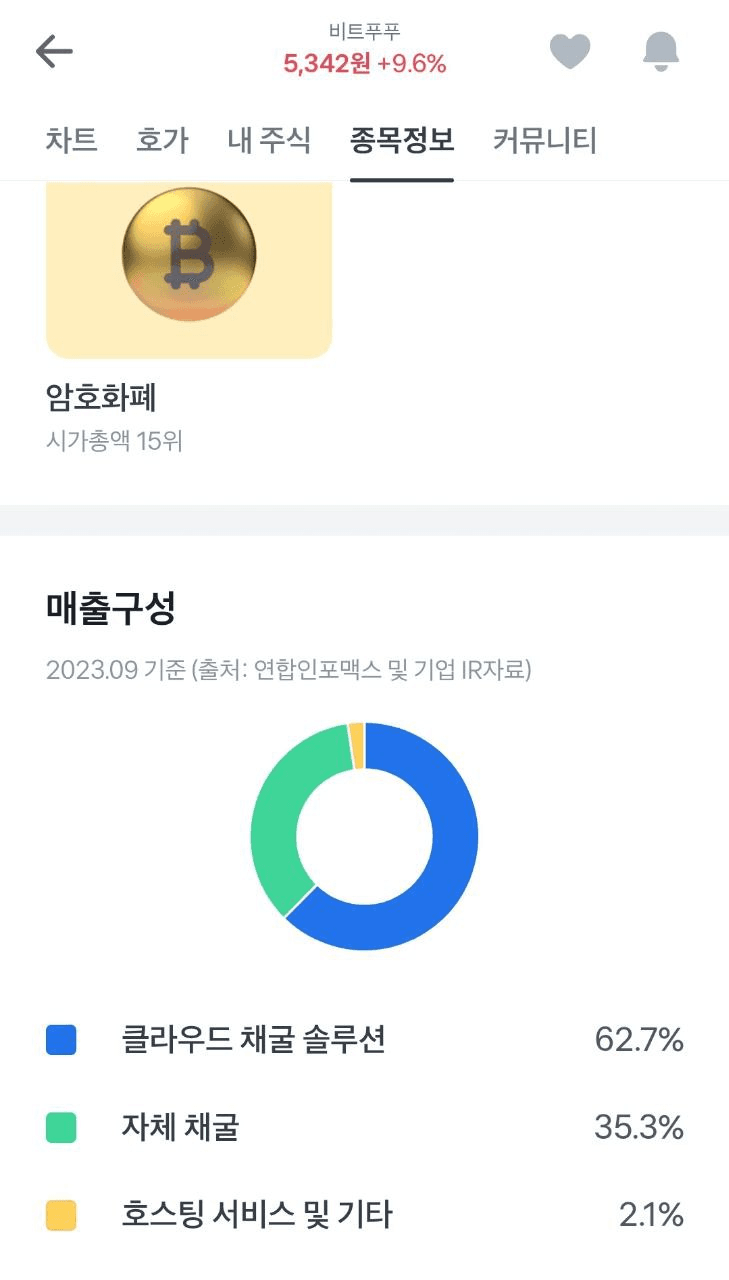Click 클라우드 채굴 솔루션 revenue row
The width and height of the screenshot is (729, 1280).
[365, 1040]
